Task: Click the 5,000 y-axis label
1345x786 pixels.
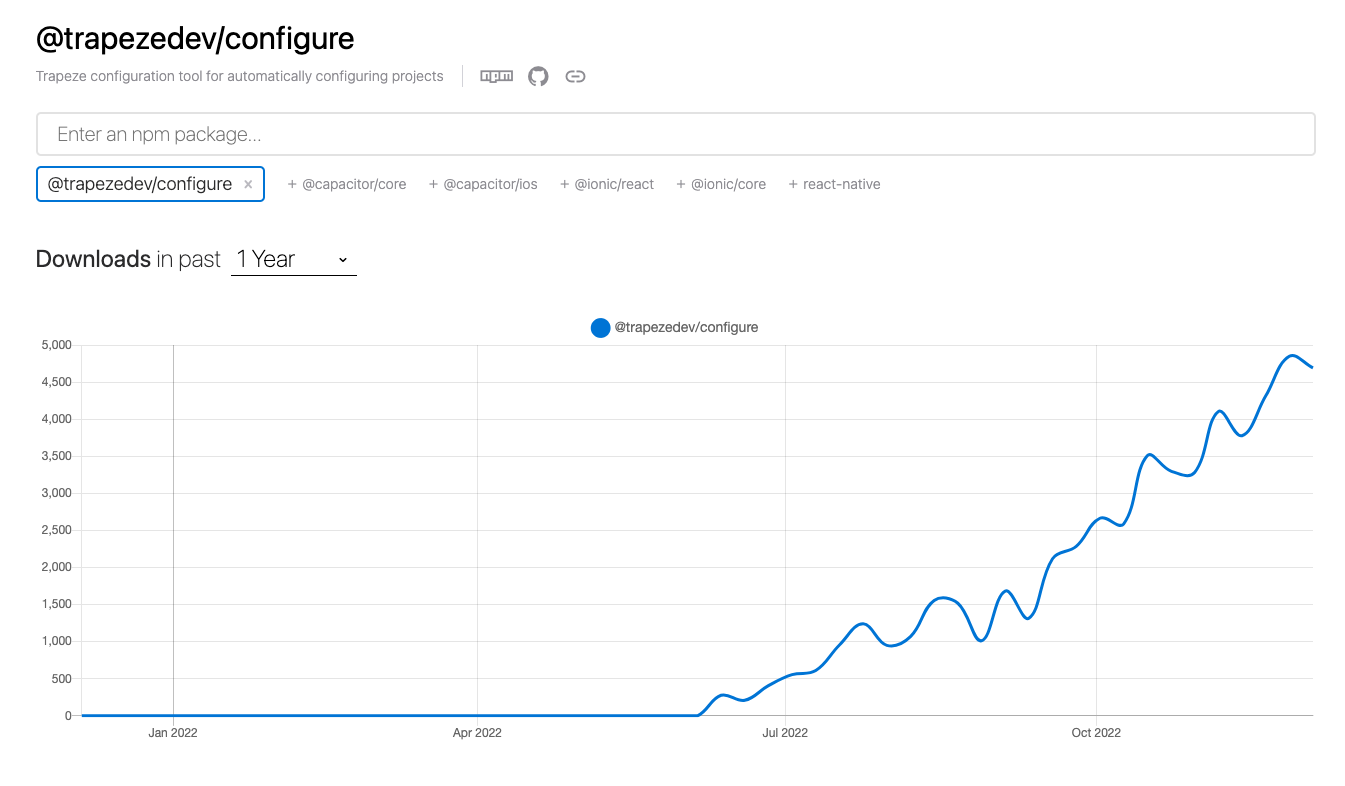Action: (56, 345)
